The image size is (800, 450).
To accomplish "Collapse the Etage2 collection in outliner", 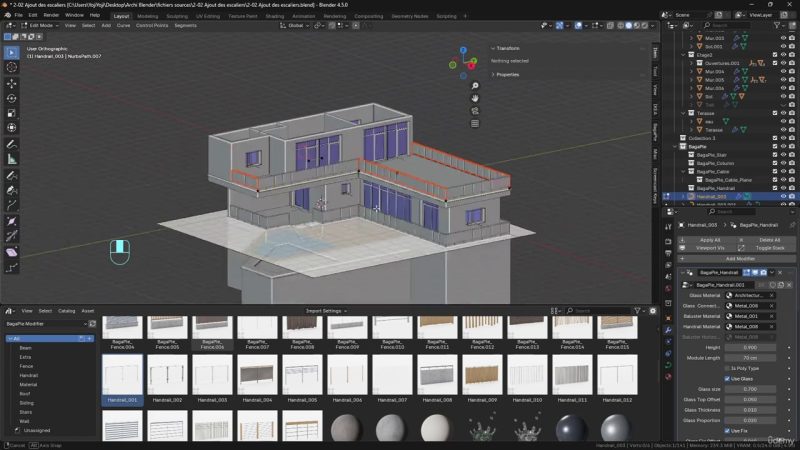I will click(x=684, y=53).
